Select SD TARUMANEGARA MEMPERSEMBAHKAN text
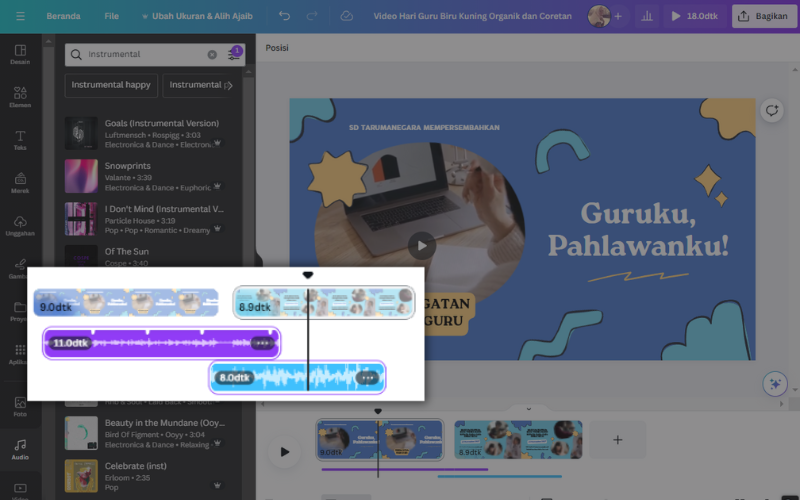 424,128
